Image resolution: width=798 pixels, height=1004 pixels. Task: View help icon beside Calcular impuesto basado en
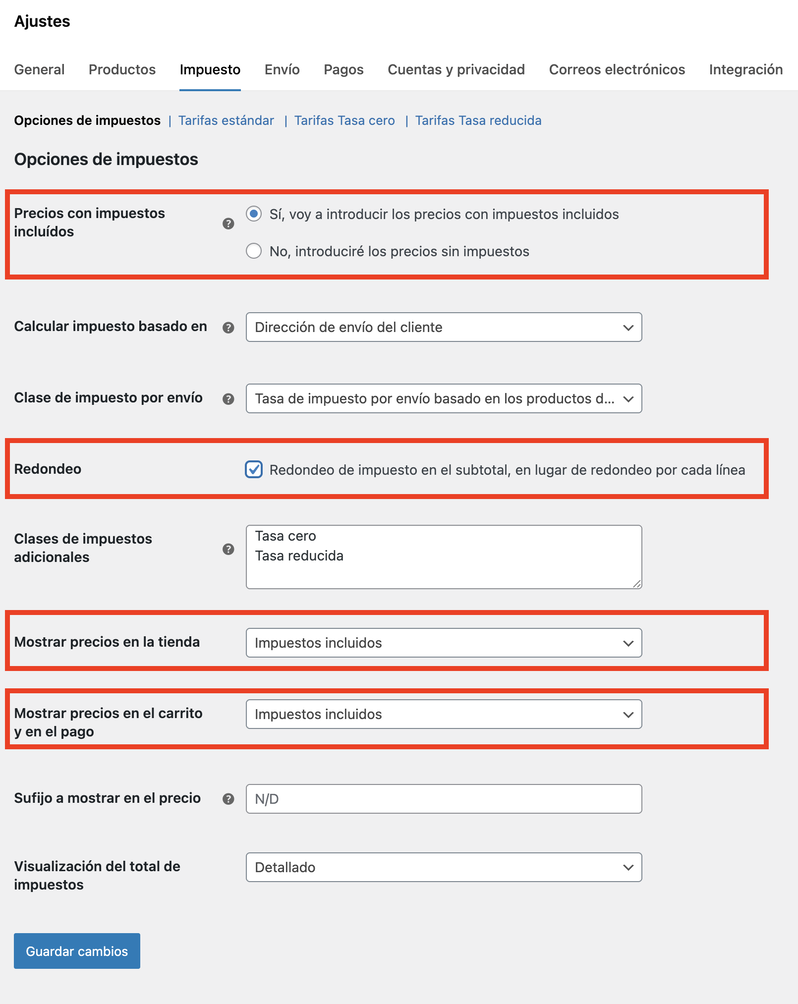click(228, 327)
